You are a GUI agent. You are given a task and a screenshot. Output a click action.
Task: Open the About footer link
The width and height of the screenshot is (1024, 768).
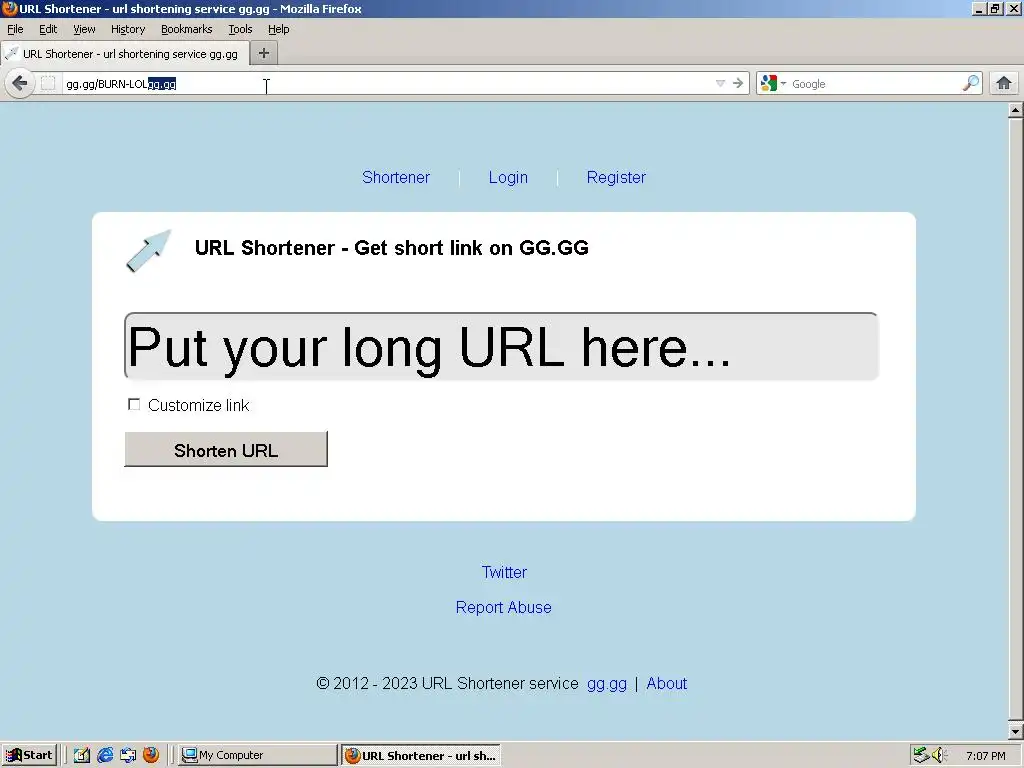click(667, 683)
